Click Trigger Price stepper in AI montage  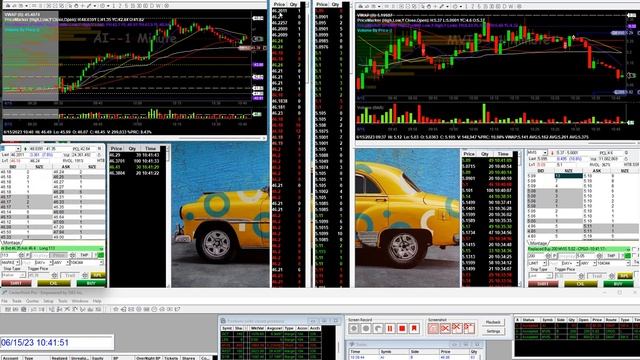tap(55, 275)
